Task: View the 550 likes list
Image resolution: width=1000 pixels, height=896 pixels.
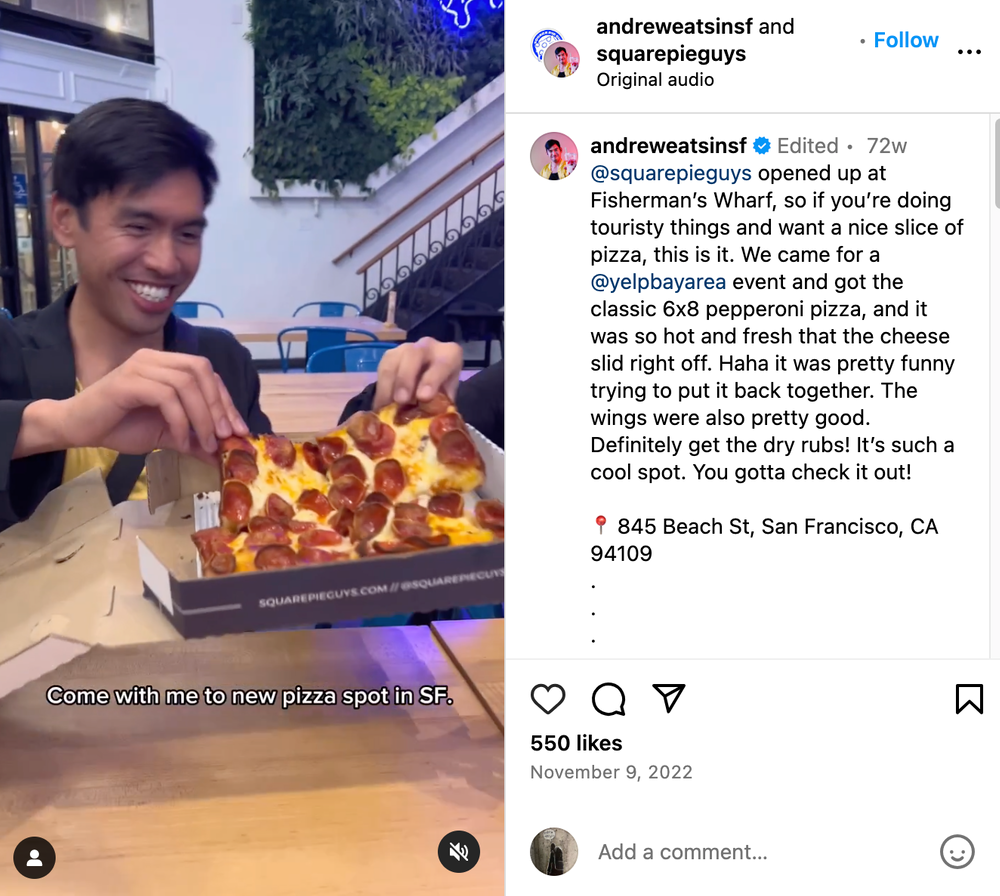Action: point(576,743)
